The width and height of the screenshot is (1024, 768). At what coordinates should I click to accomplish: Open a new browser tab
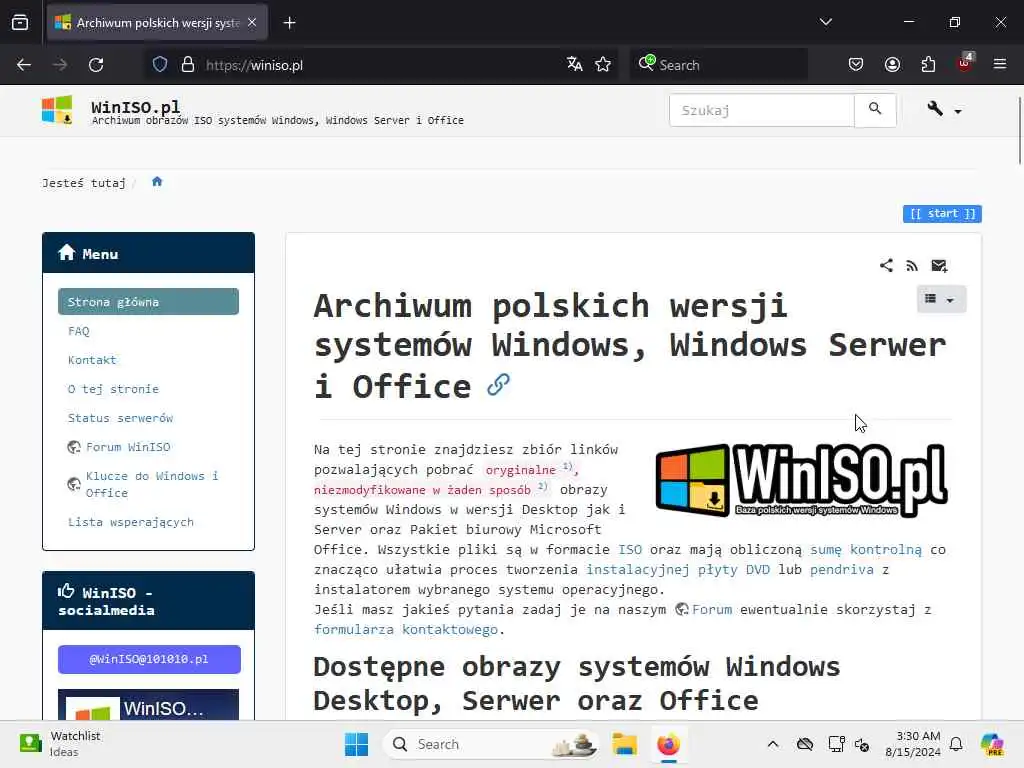(289, 23)
